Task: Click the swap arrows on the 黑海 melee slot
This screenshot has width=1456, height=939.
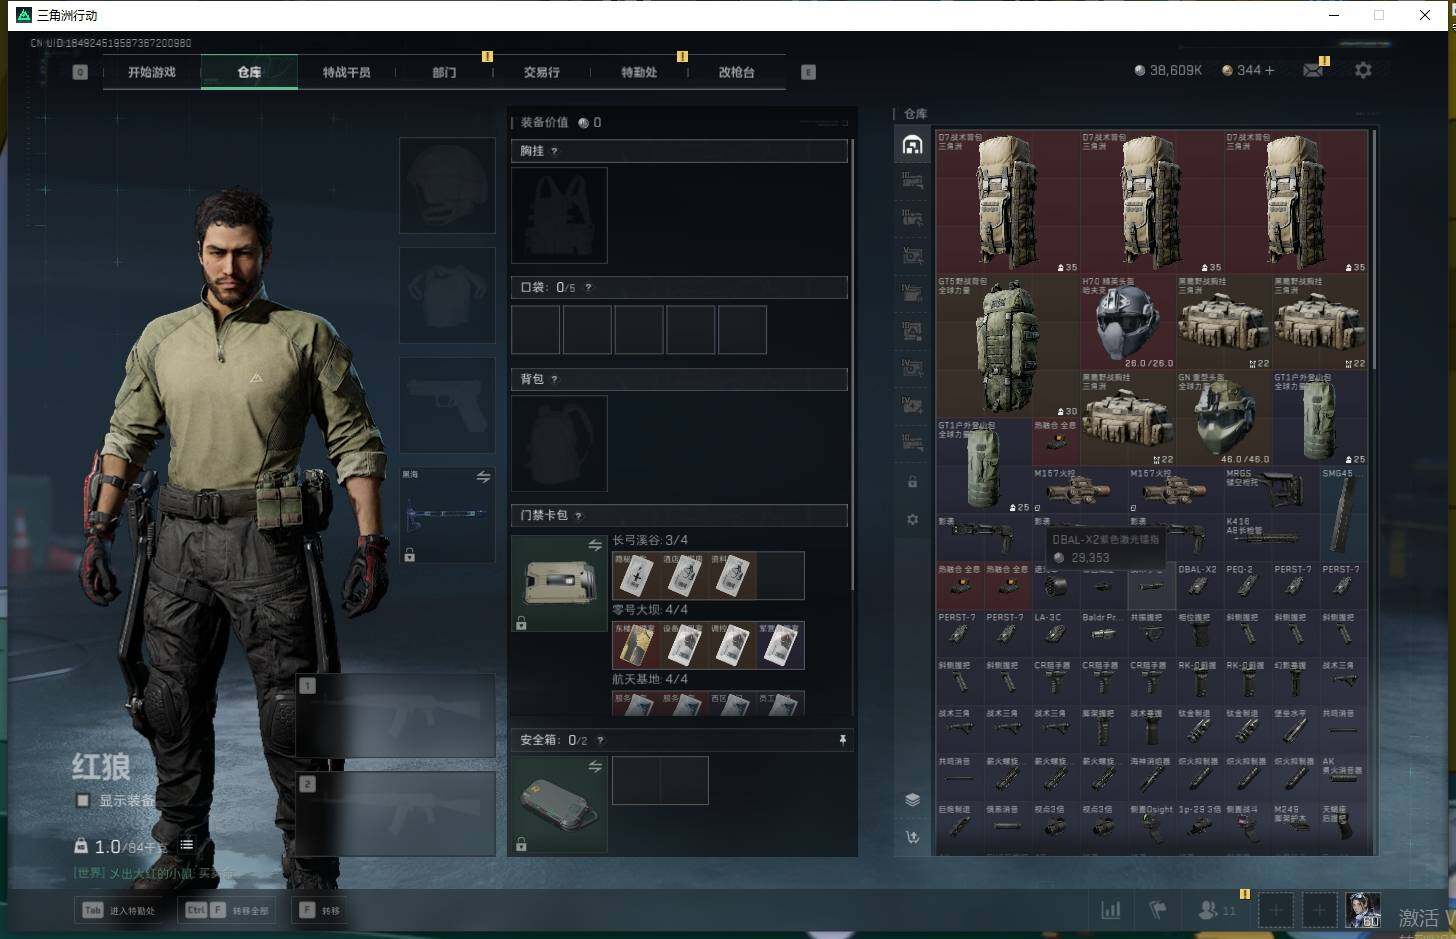Action: (x=483, y=477)
